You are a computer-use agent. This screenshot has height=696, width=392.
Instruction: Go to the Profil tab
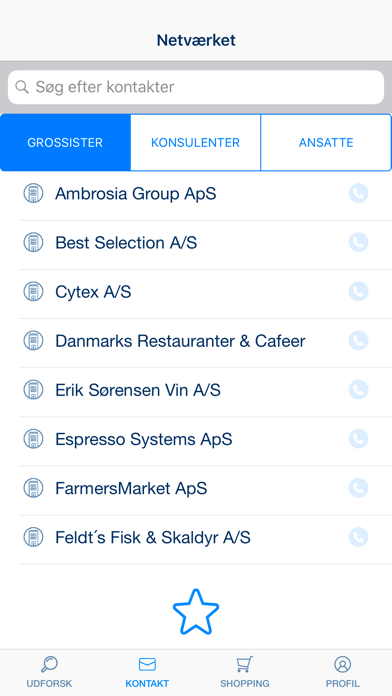(x=342, y=672)
